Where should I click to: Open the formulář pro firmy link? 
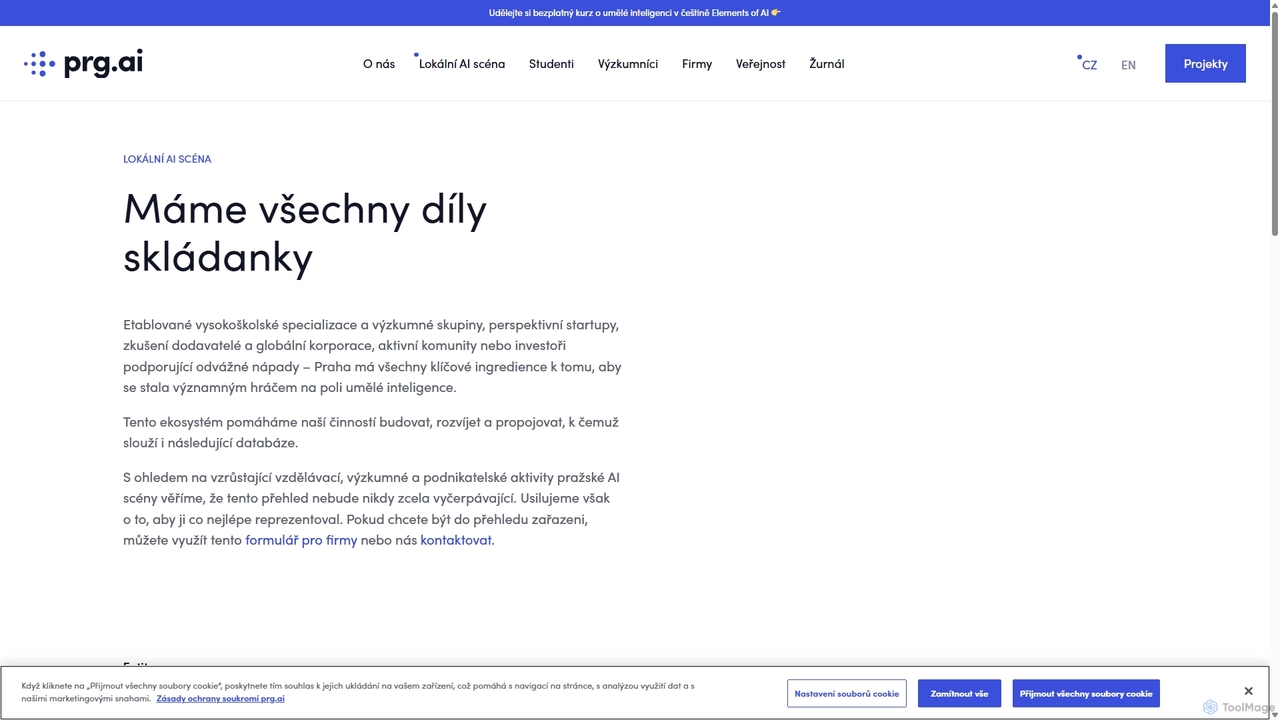coord(301,540)
